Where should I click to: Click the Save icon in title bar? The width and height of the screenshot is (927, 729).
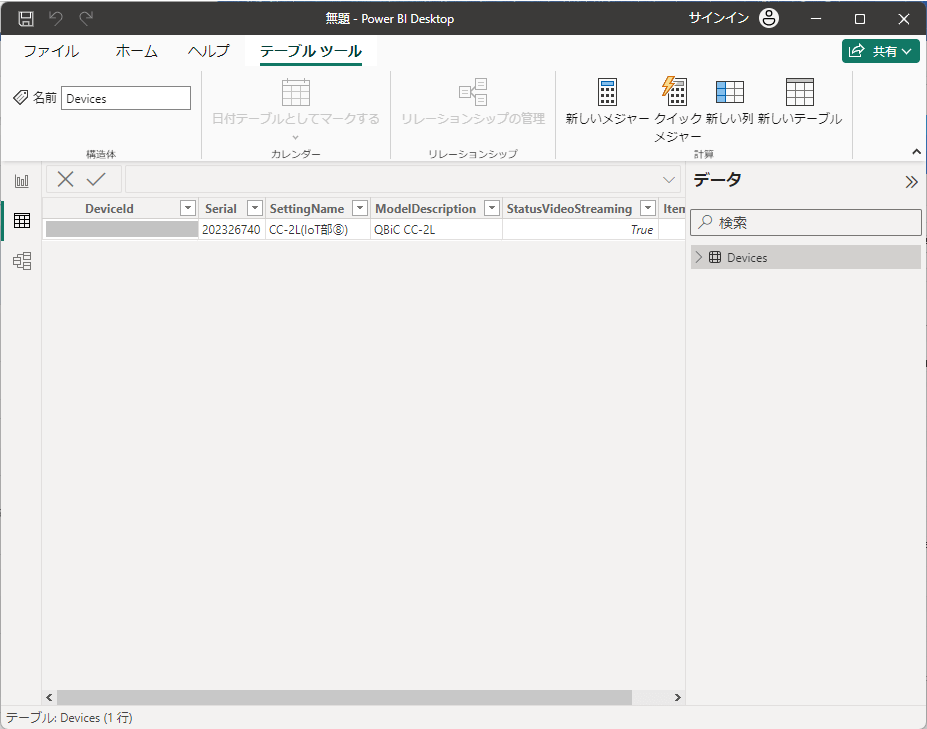pos(25,19)
